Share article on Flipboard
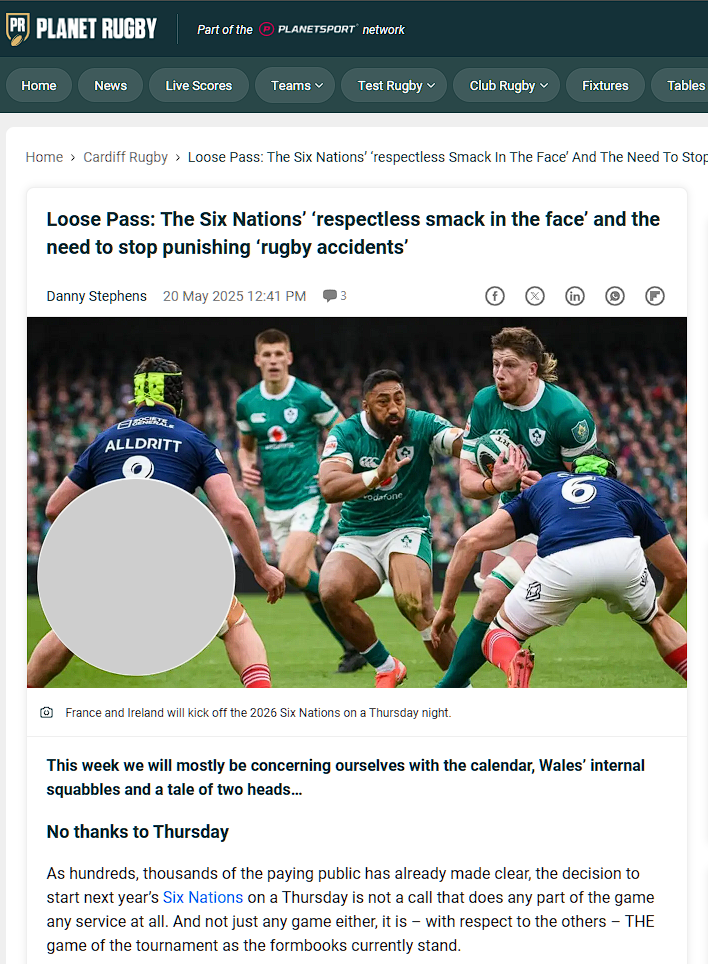This screenshot has height=964, width=708. point(655,296)
